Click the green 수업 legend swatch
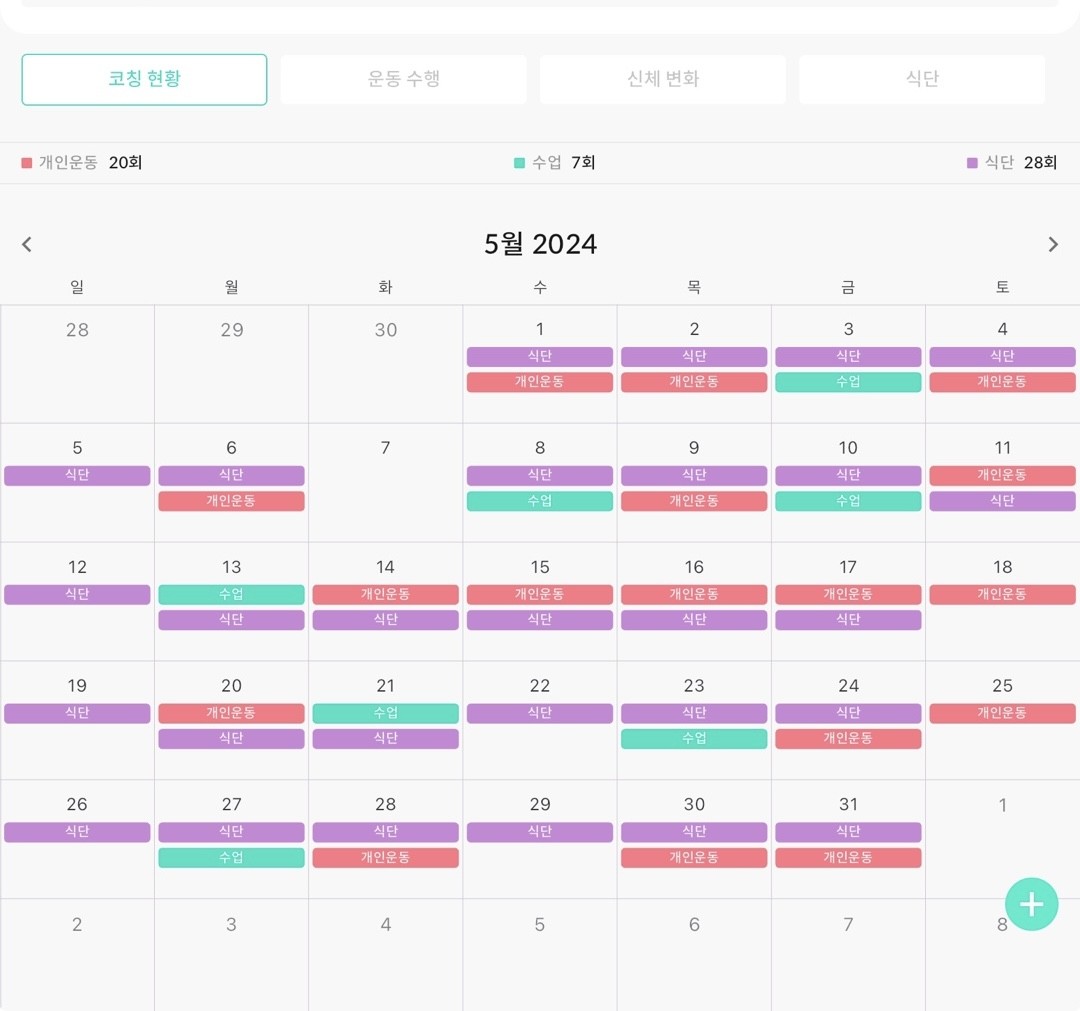Viewport: 1080px width, 1011px height. 519,163
